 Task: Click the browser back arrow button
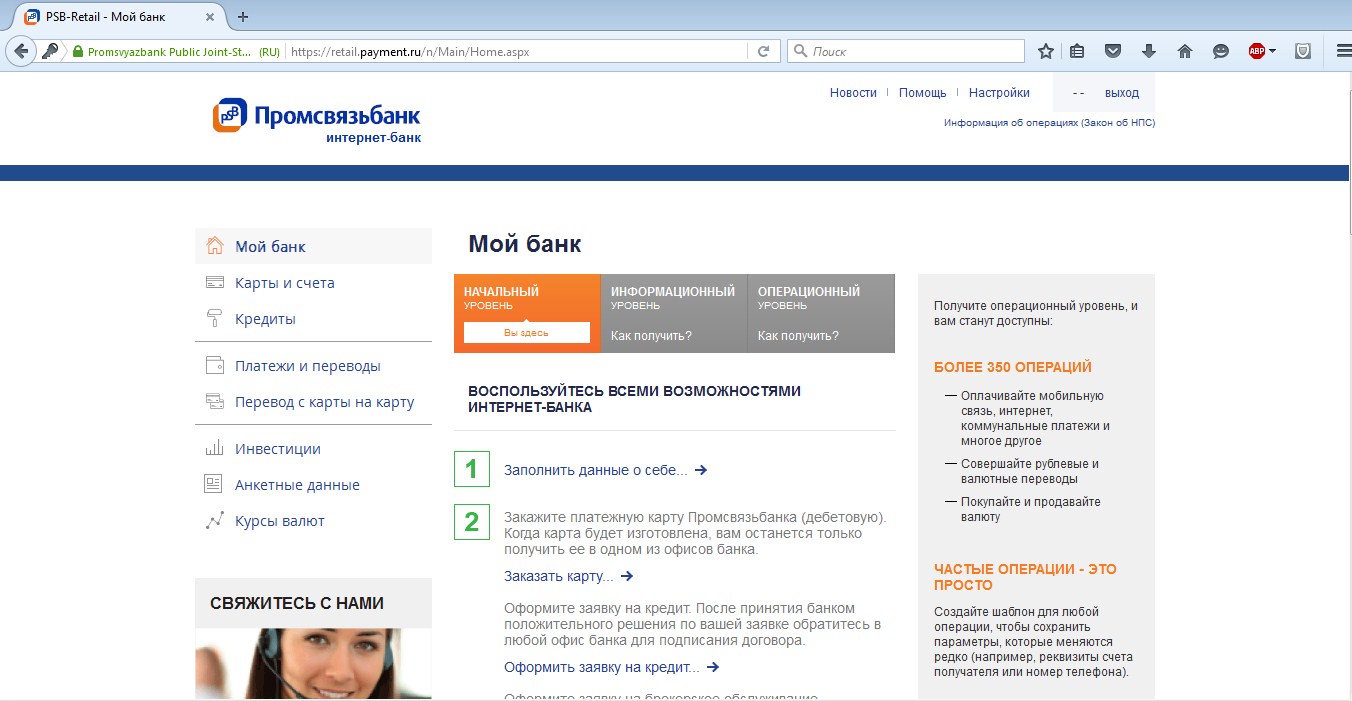(20, 51)
